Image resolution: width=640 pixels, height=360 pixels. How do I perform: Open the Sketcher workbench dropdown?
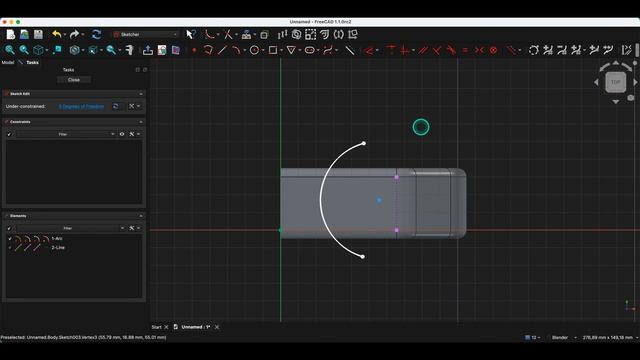pos(146,34)
